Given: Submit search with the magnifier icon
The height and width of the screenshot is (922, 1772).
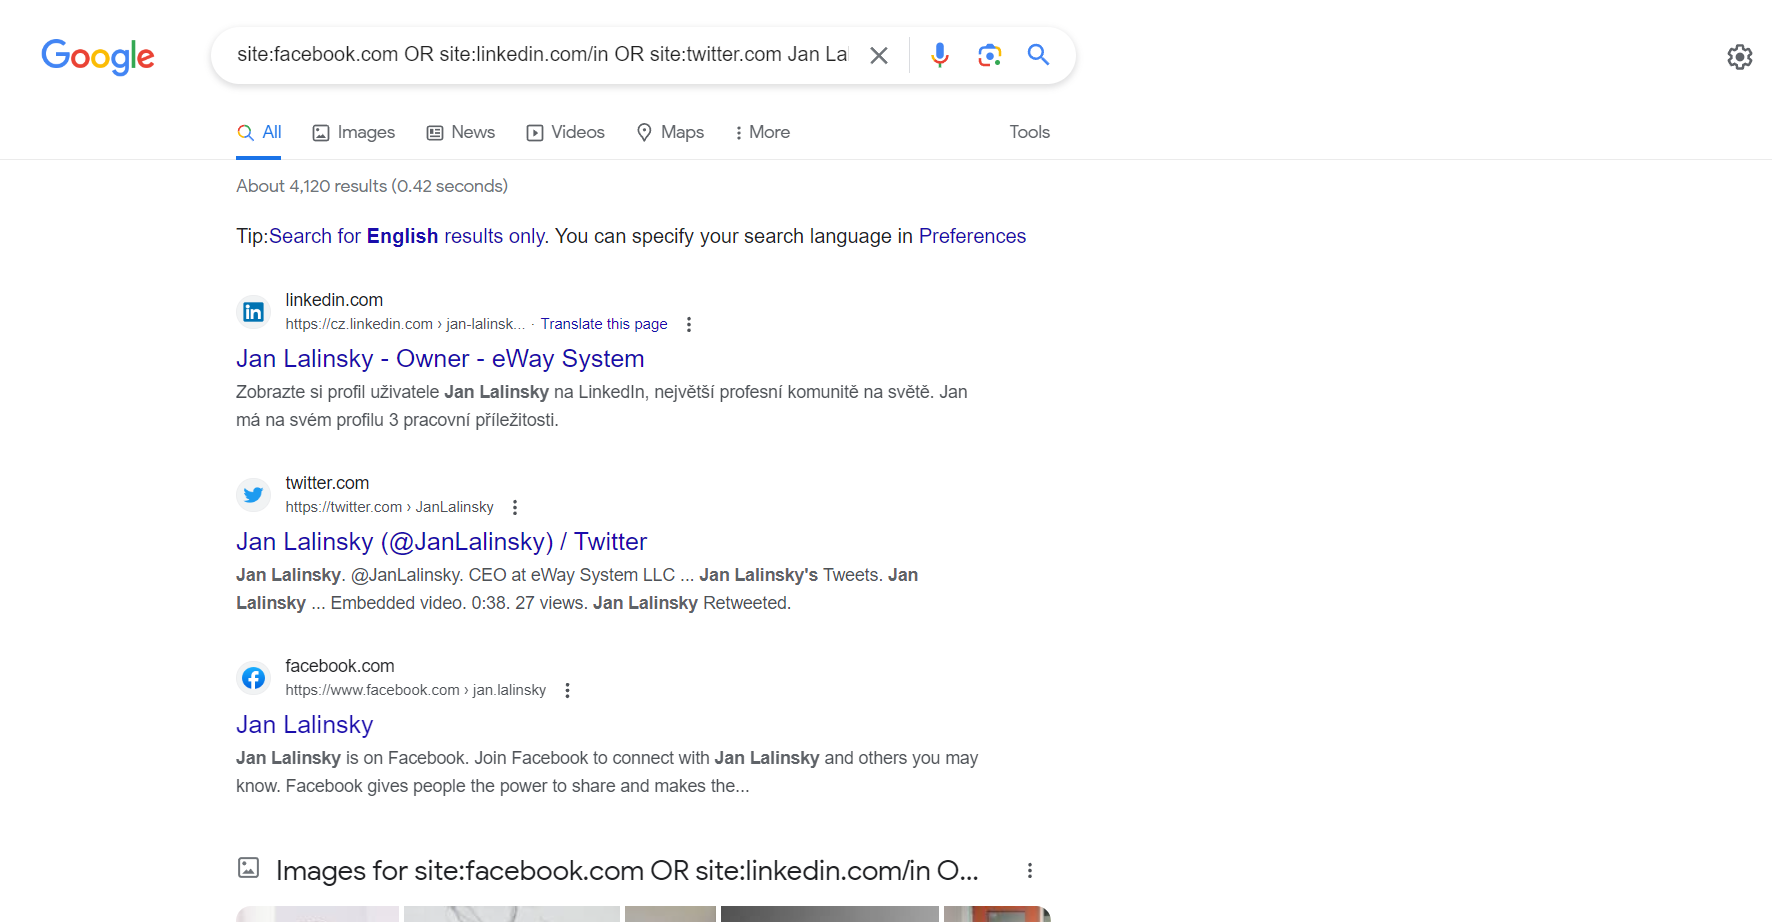Looking at the screenshot, I should 1038,55.
